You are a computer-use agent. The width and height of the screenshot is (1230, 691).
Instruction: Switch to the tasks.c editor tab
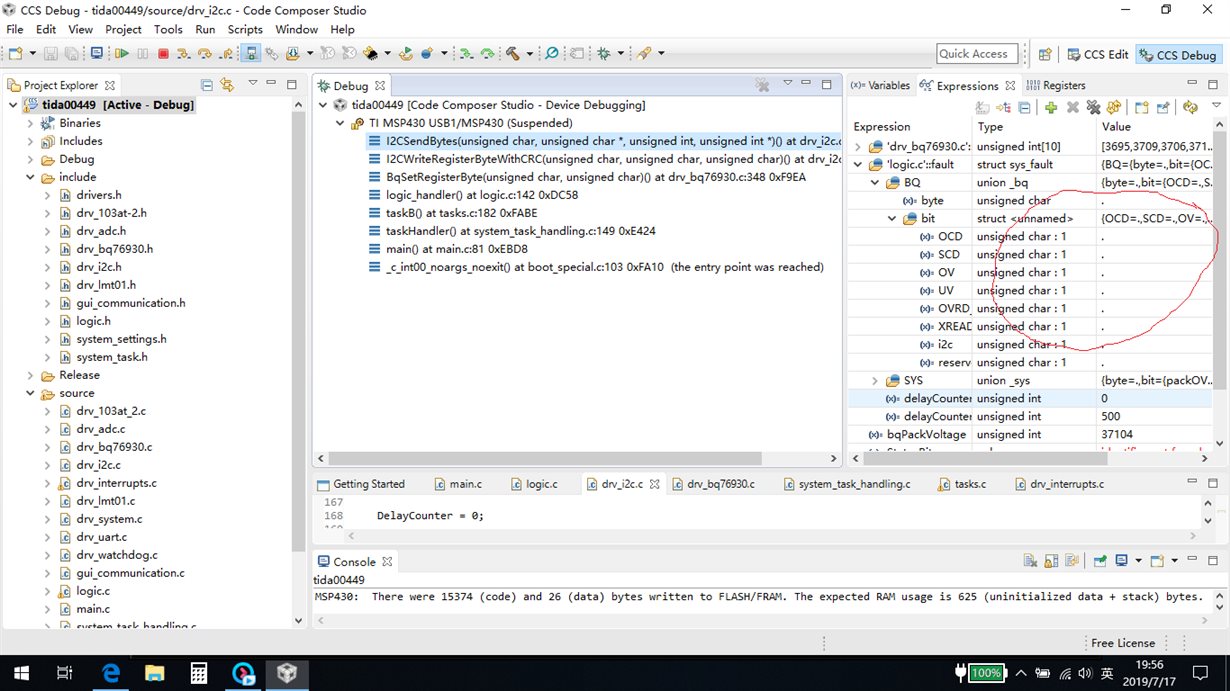(960, 484)
